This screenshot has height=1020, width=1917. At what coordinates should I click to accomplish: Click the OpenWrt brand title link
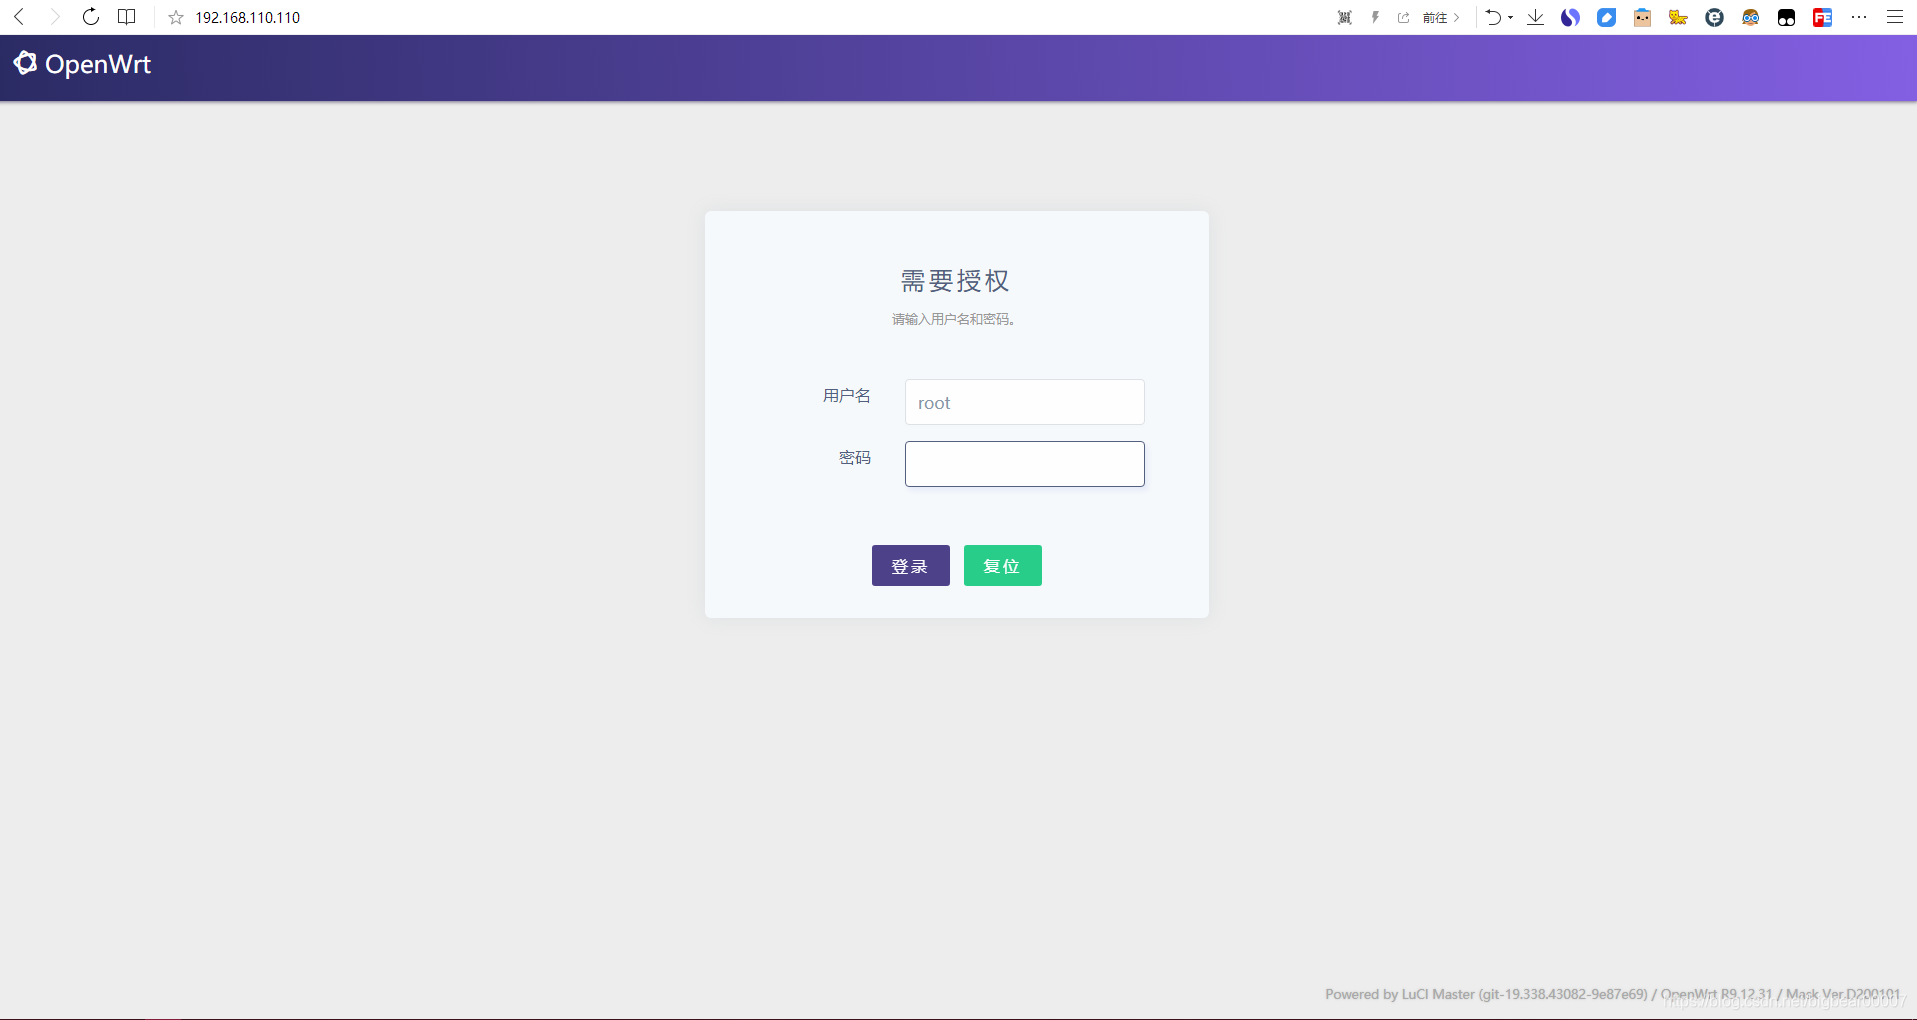coord(98,64)
